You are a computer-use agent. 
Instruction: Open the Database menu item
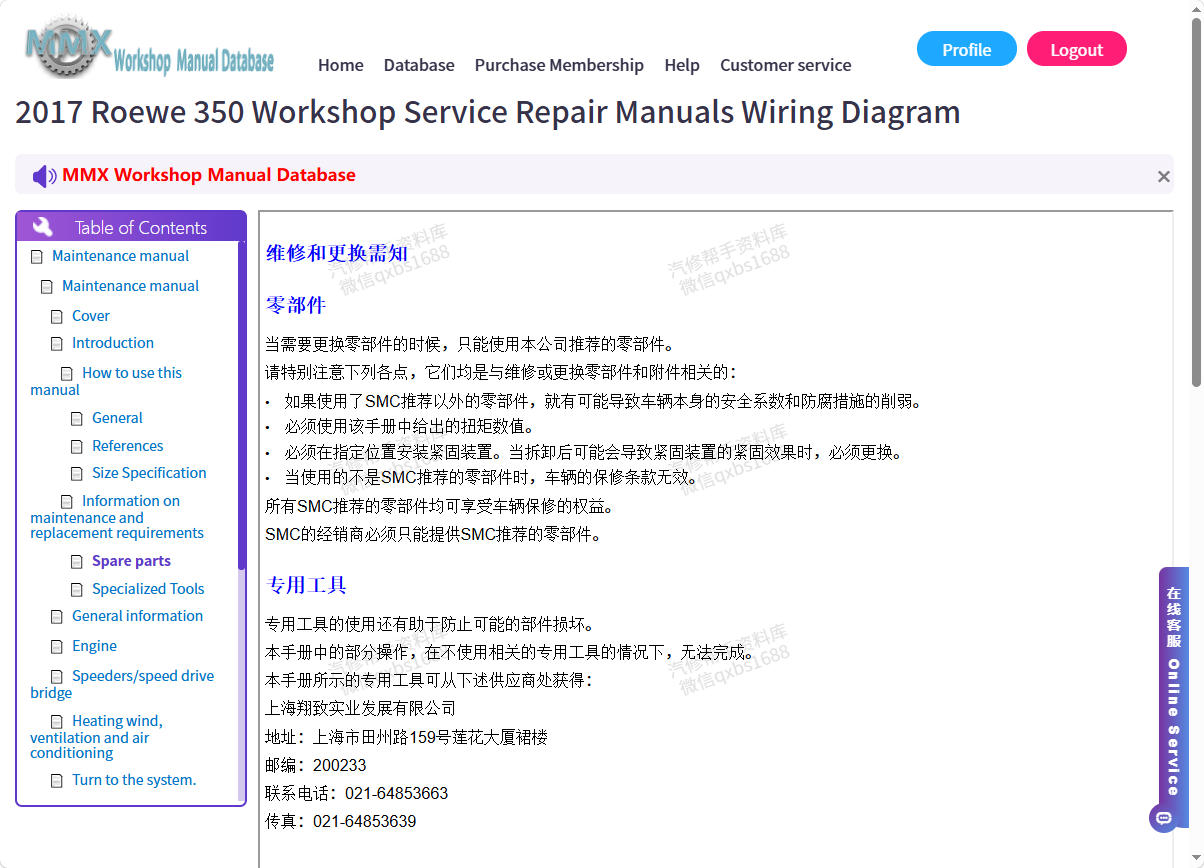point(419,65)
